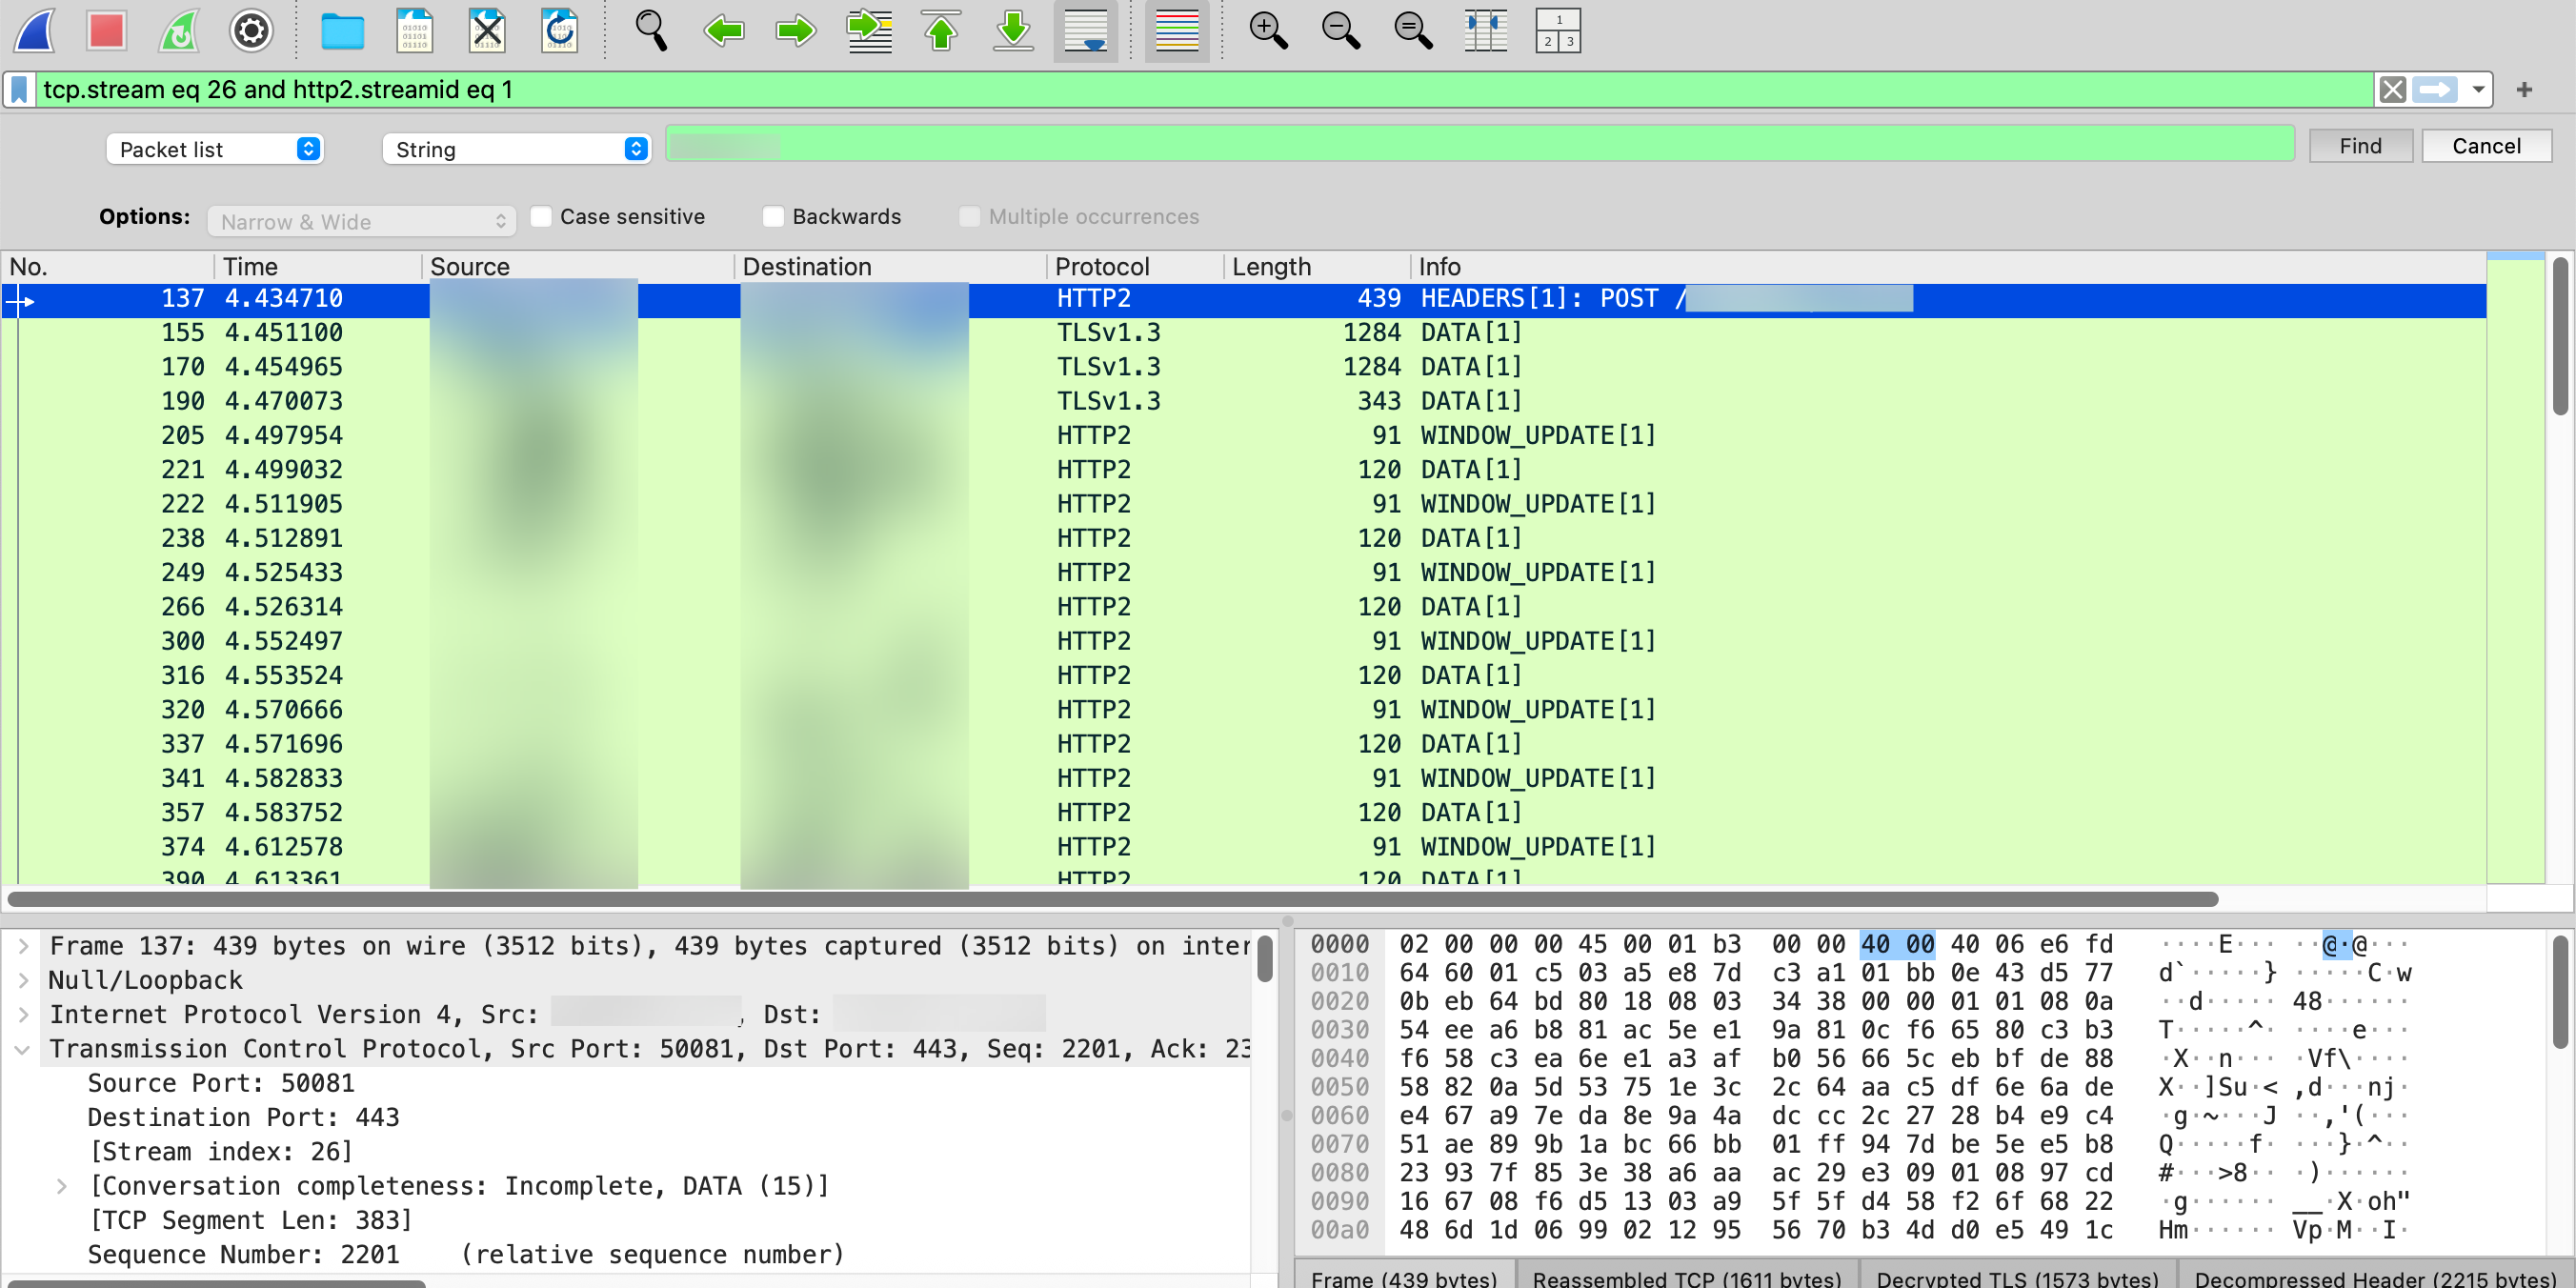Zoom in on the packet list text
The image size is (2576, 1288).
pyautogui.click(x=1267, y=31)
